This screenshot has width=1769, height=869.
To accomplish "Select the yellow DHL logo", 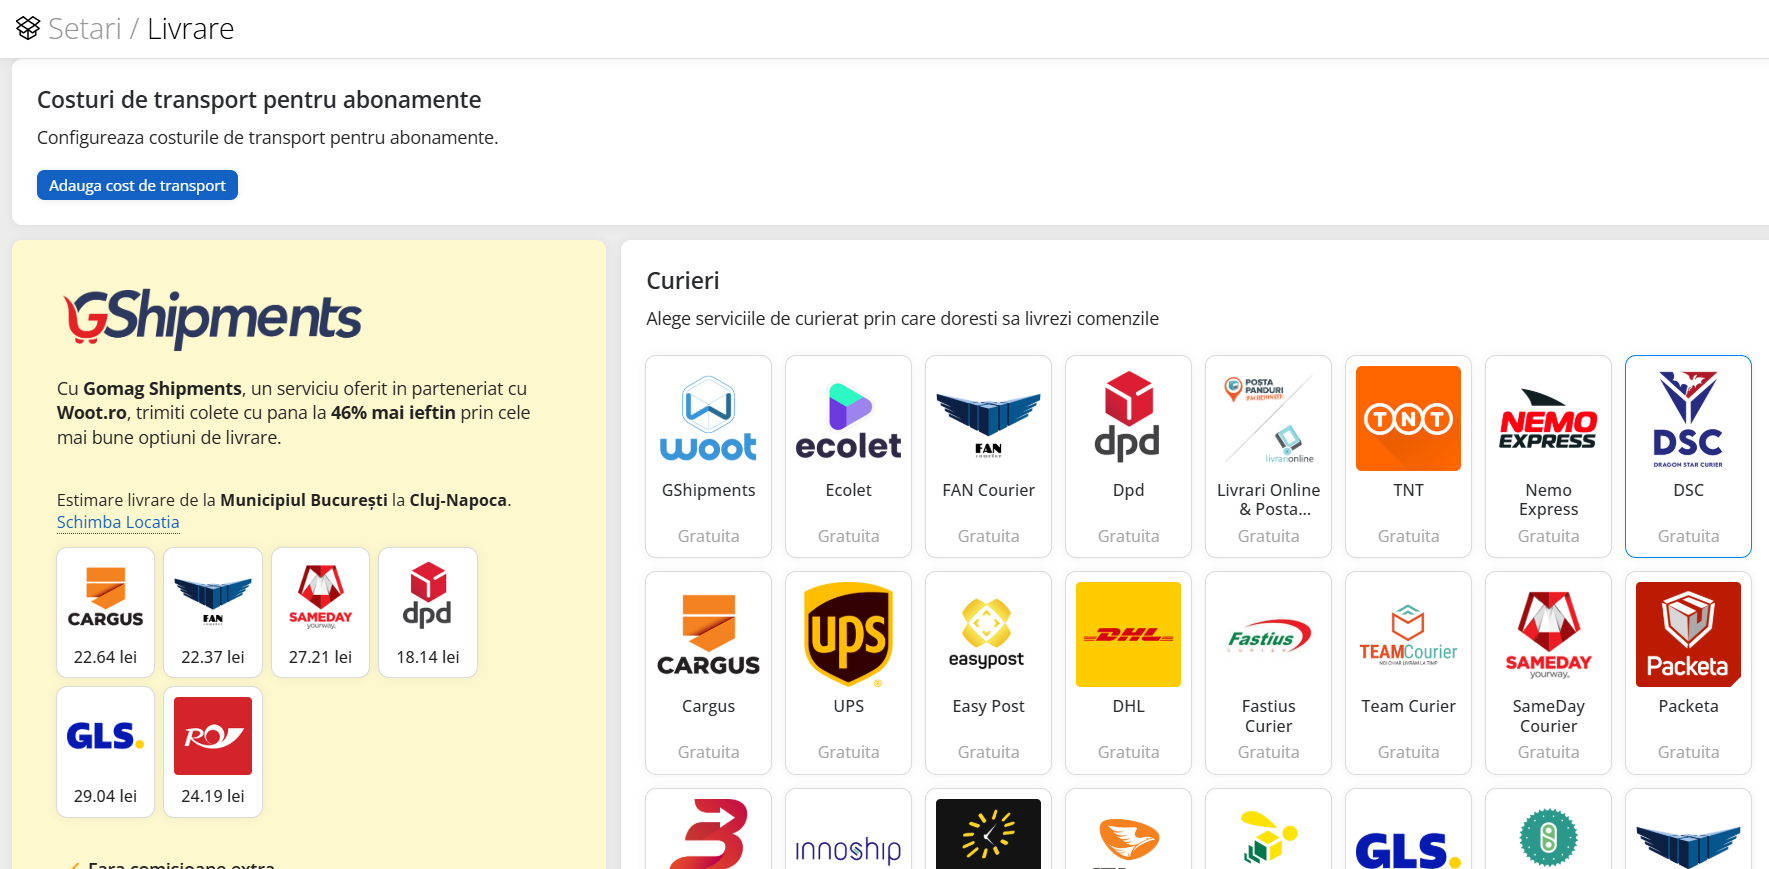I will point(1128,634).
